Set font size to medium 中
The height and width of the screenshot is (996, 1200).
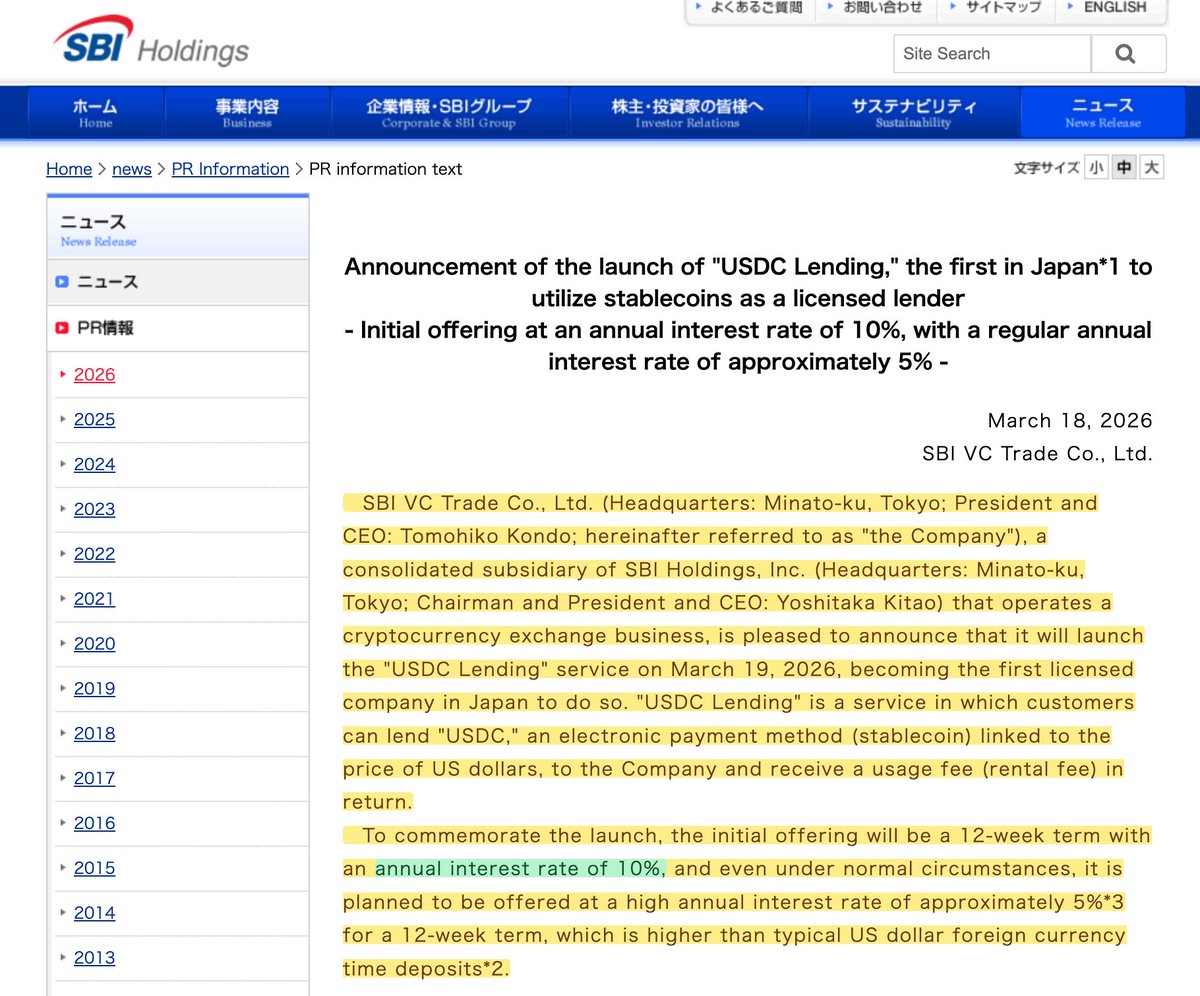1125,168
